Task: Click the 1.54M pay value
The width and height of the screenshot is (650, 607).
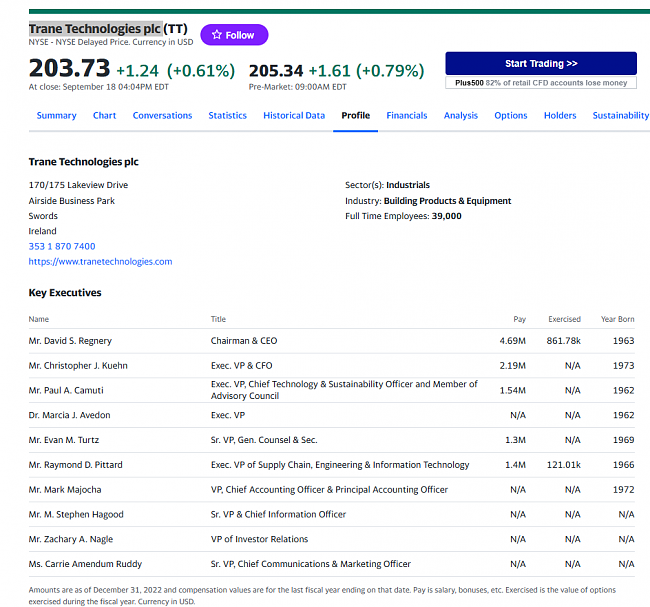Action: pyautogui.click(x=512, y=391)
